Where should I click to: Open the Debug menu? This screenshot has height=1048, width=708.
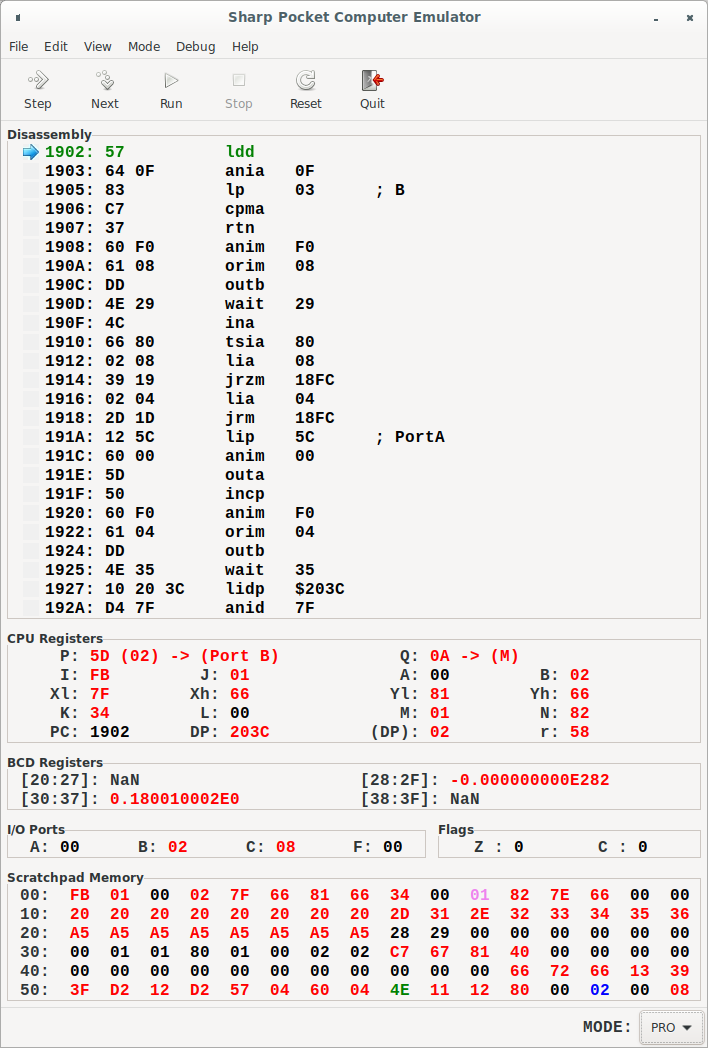click(x=196, y=47)
